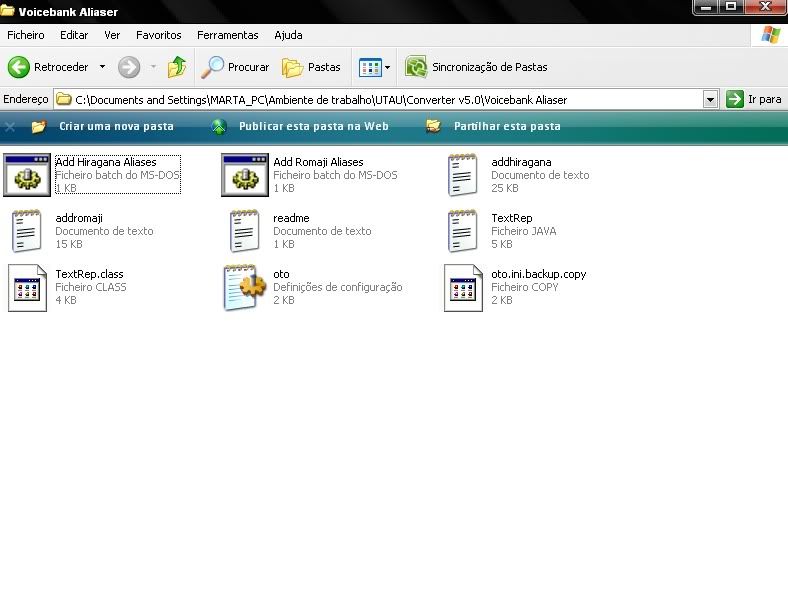788x589 pixels.
Task: Open the views mode dropdown button
Action: [x=374, y=67]
